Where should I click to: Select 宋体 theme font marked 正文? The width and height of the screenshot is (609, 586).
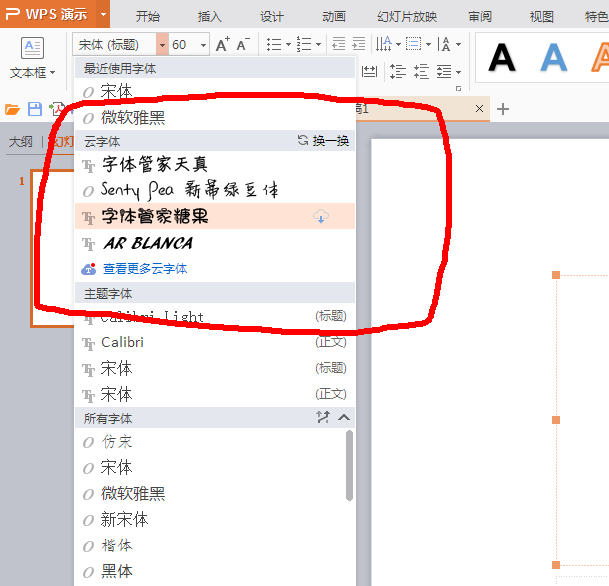215,394
